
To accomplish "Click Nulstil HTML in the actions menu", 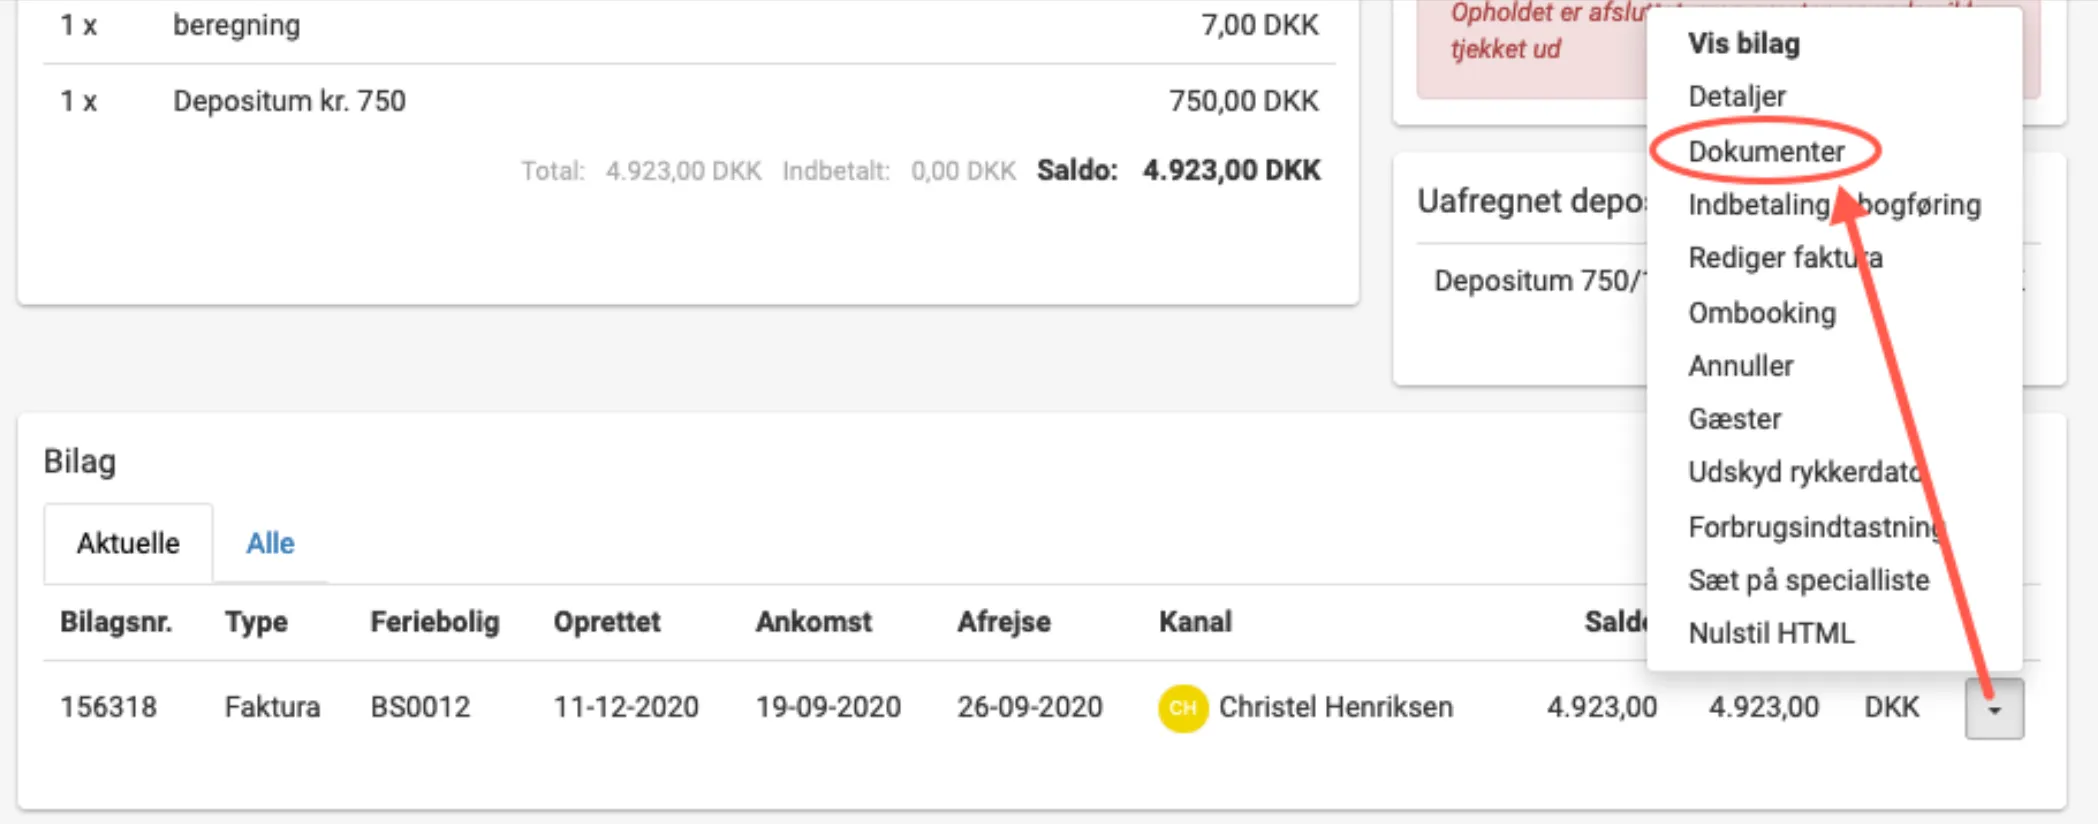I will (x=1771, y=633).
